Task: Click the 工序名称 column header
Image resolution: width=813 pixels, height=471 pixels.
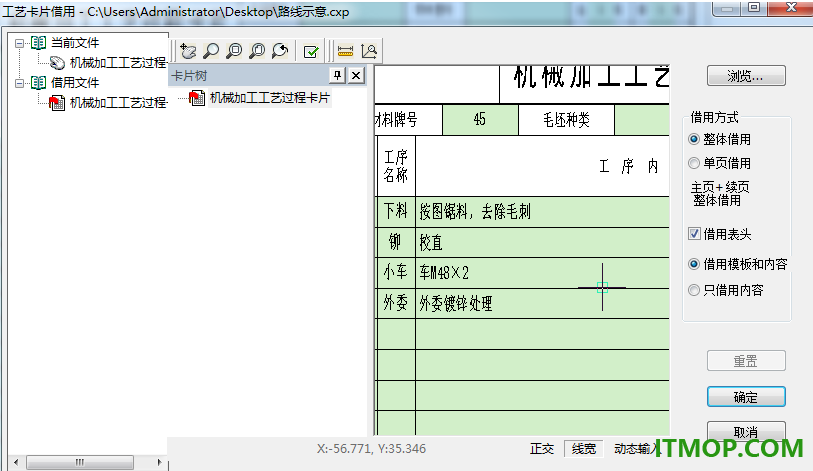Action: [396, 166]
